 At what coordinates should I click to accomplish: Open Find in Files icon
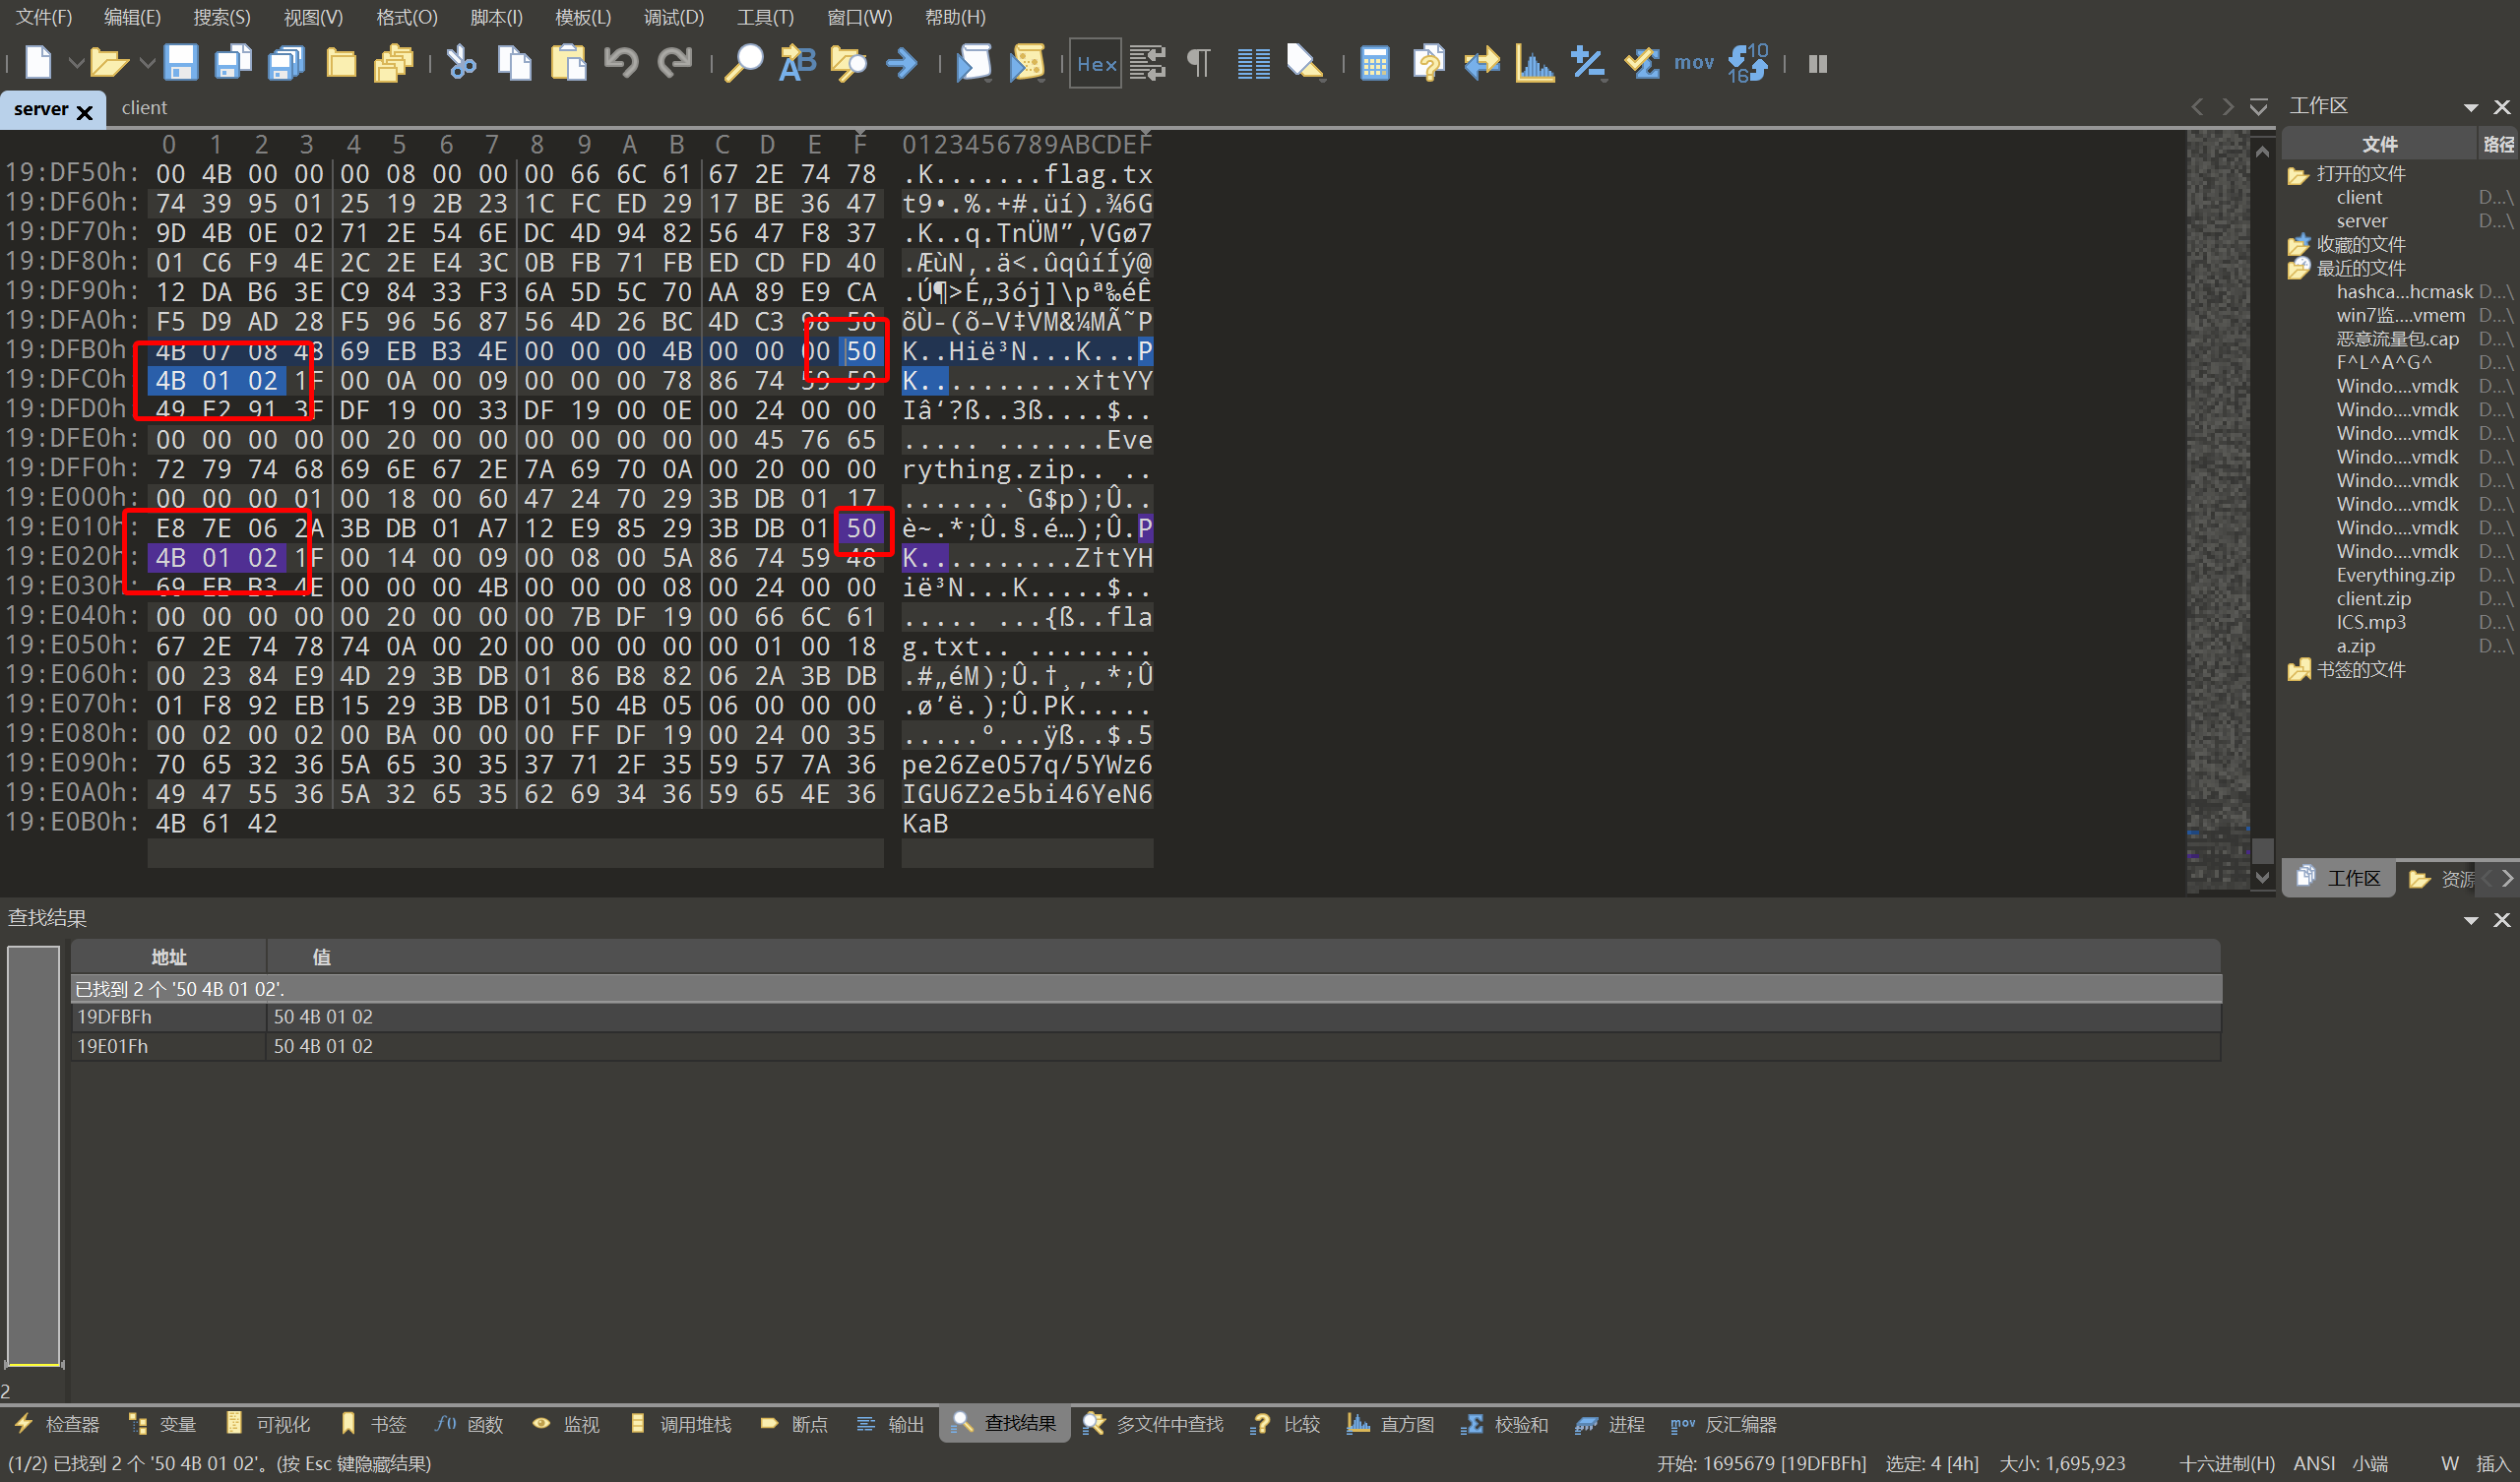coord(849,63)
